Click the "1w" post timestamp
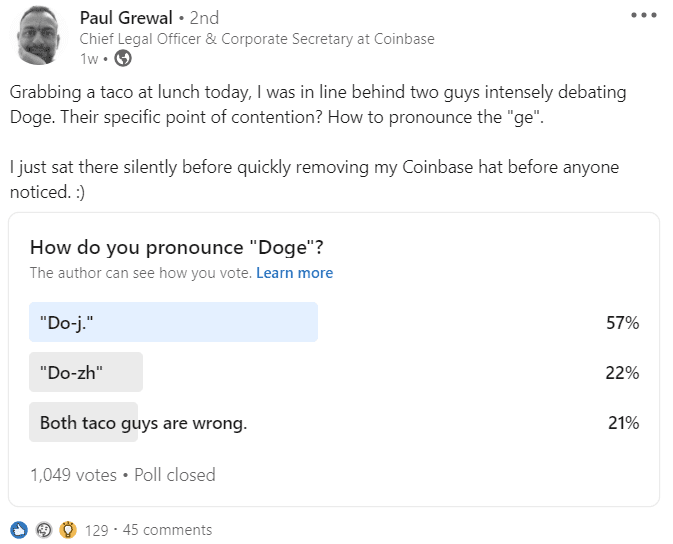Image resolution: width=673 pixels, height=544 pixels. point(90,58)
